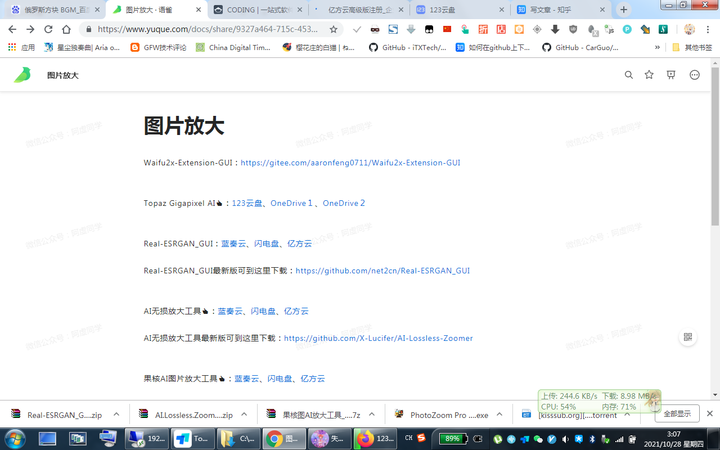Open the Yuque document search
720x450 pixels.
click(x=629, y=75)
